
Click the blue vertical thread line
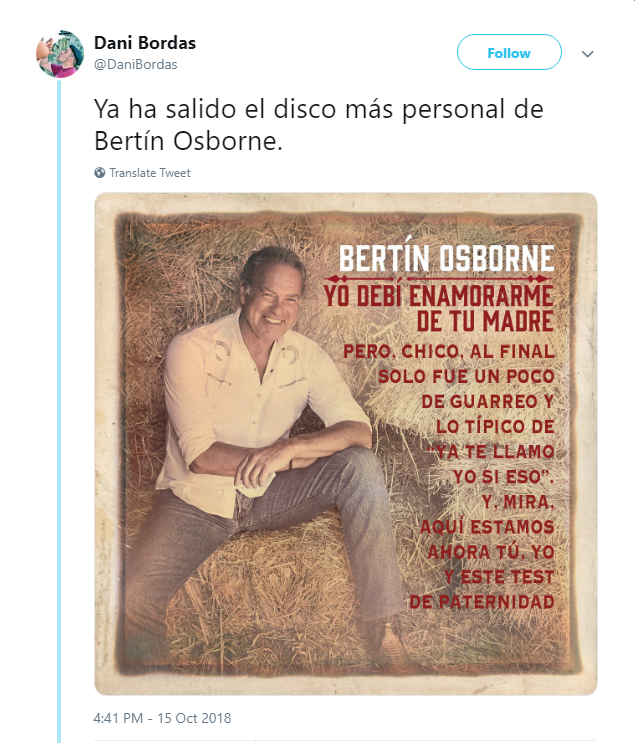pos(59,410)
